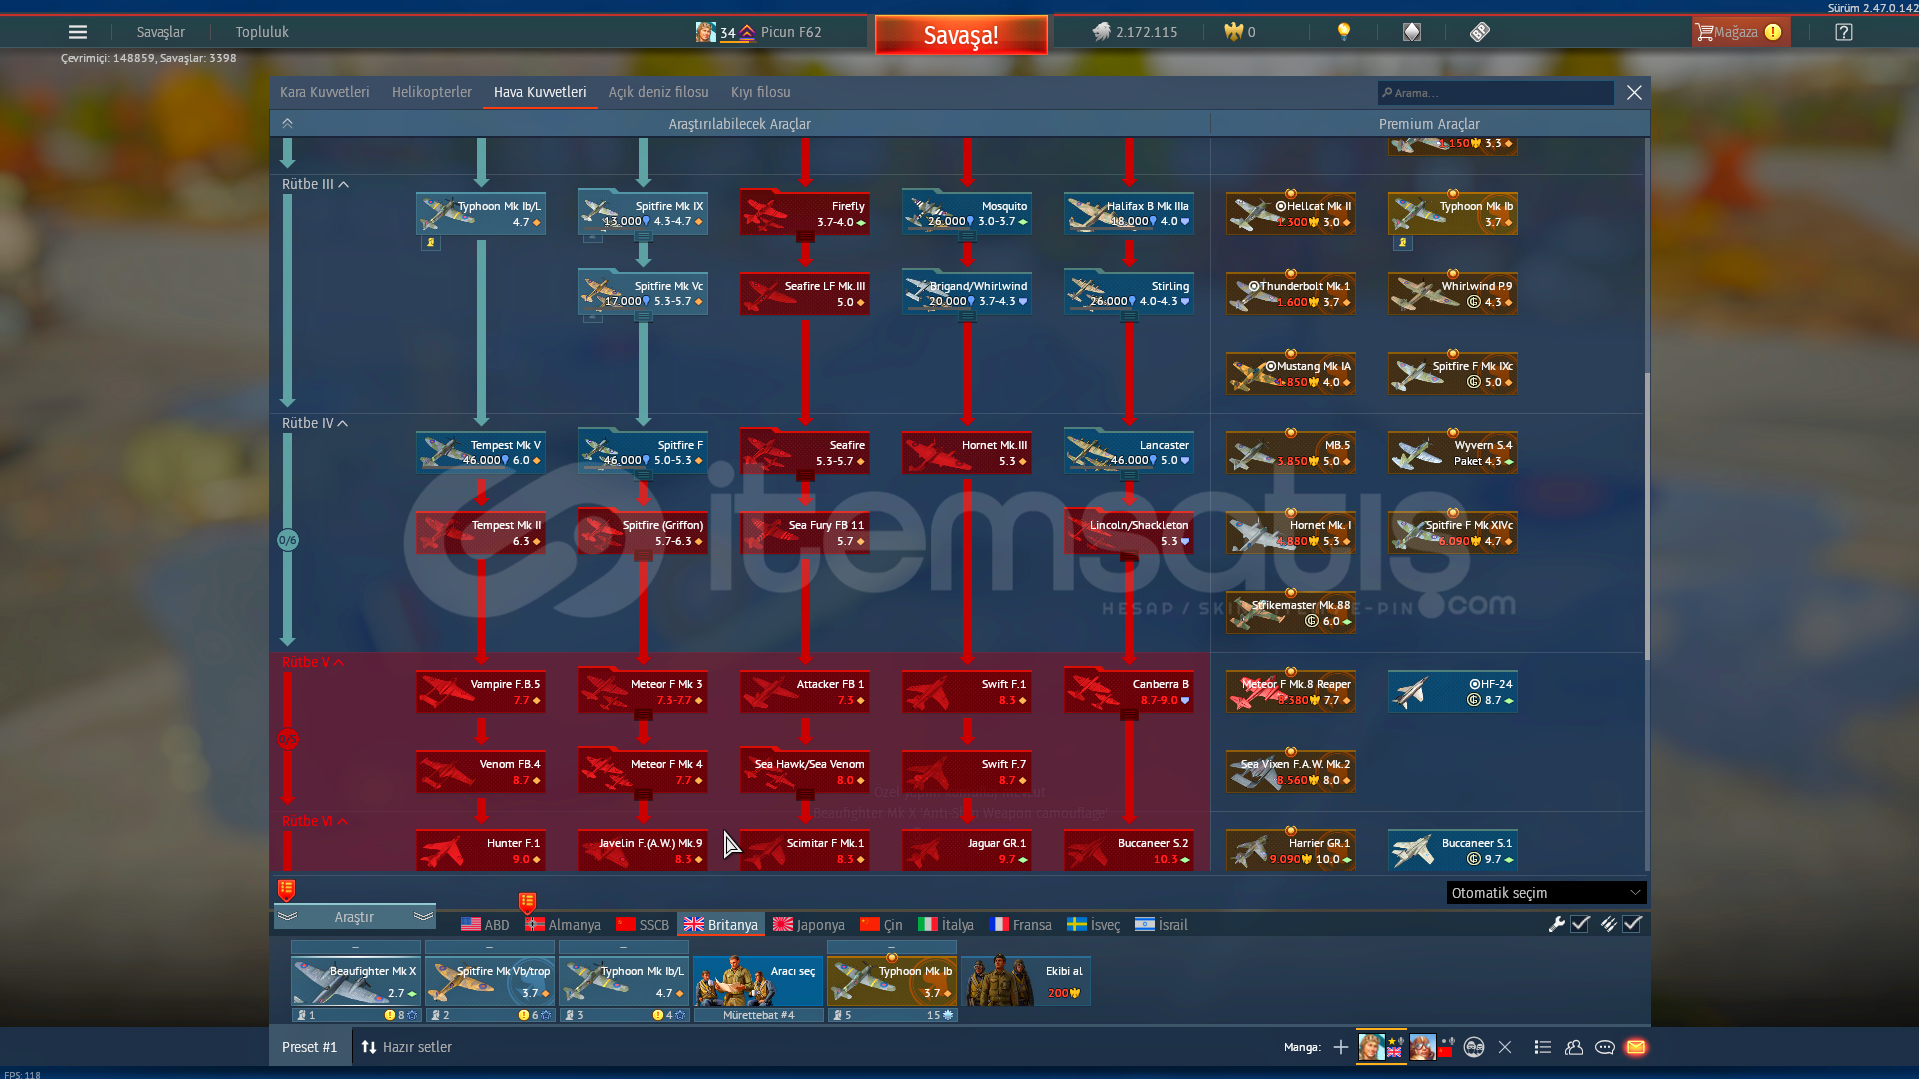
Task: Open Hazır setler presets
Action: coord(407,1047)
